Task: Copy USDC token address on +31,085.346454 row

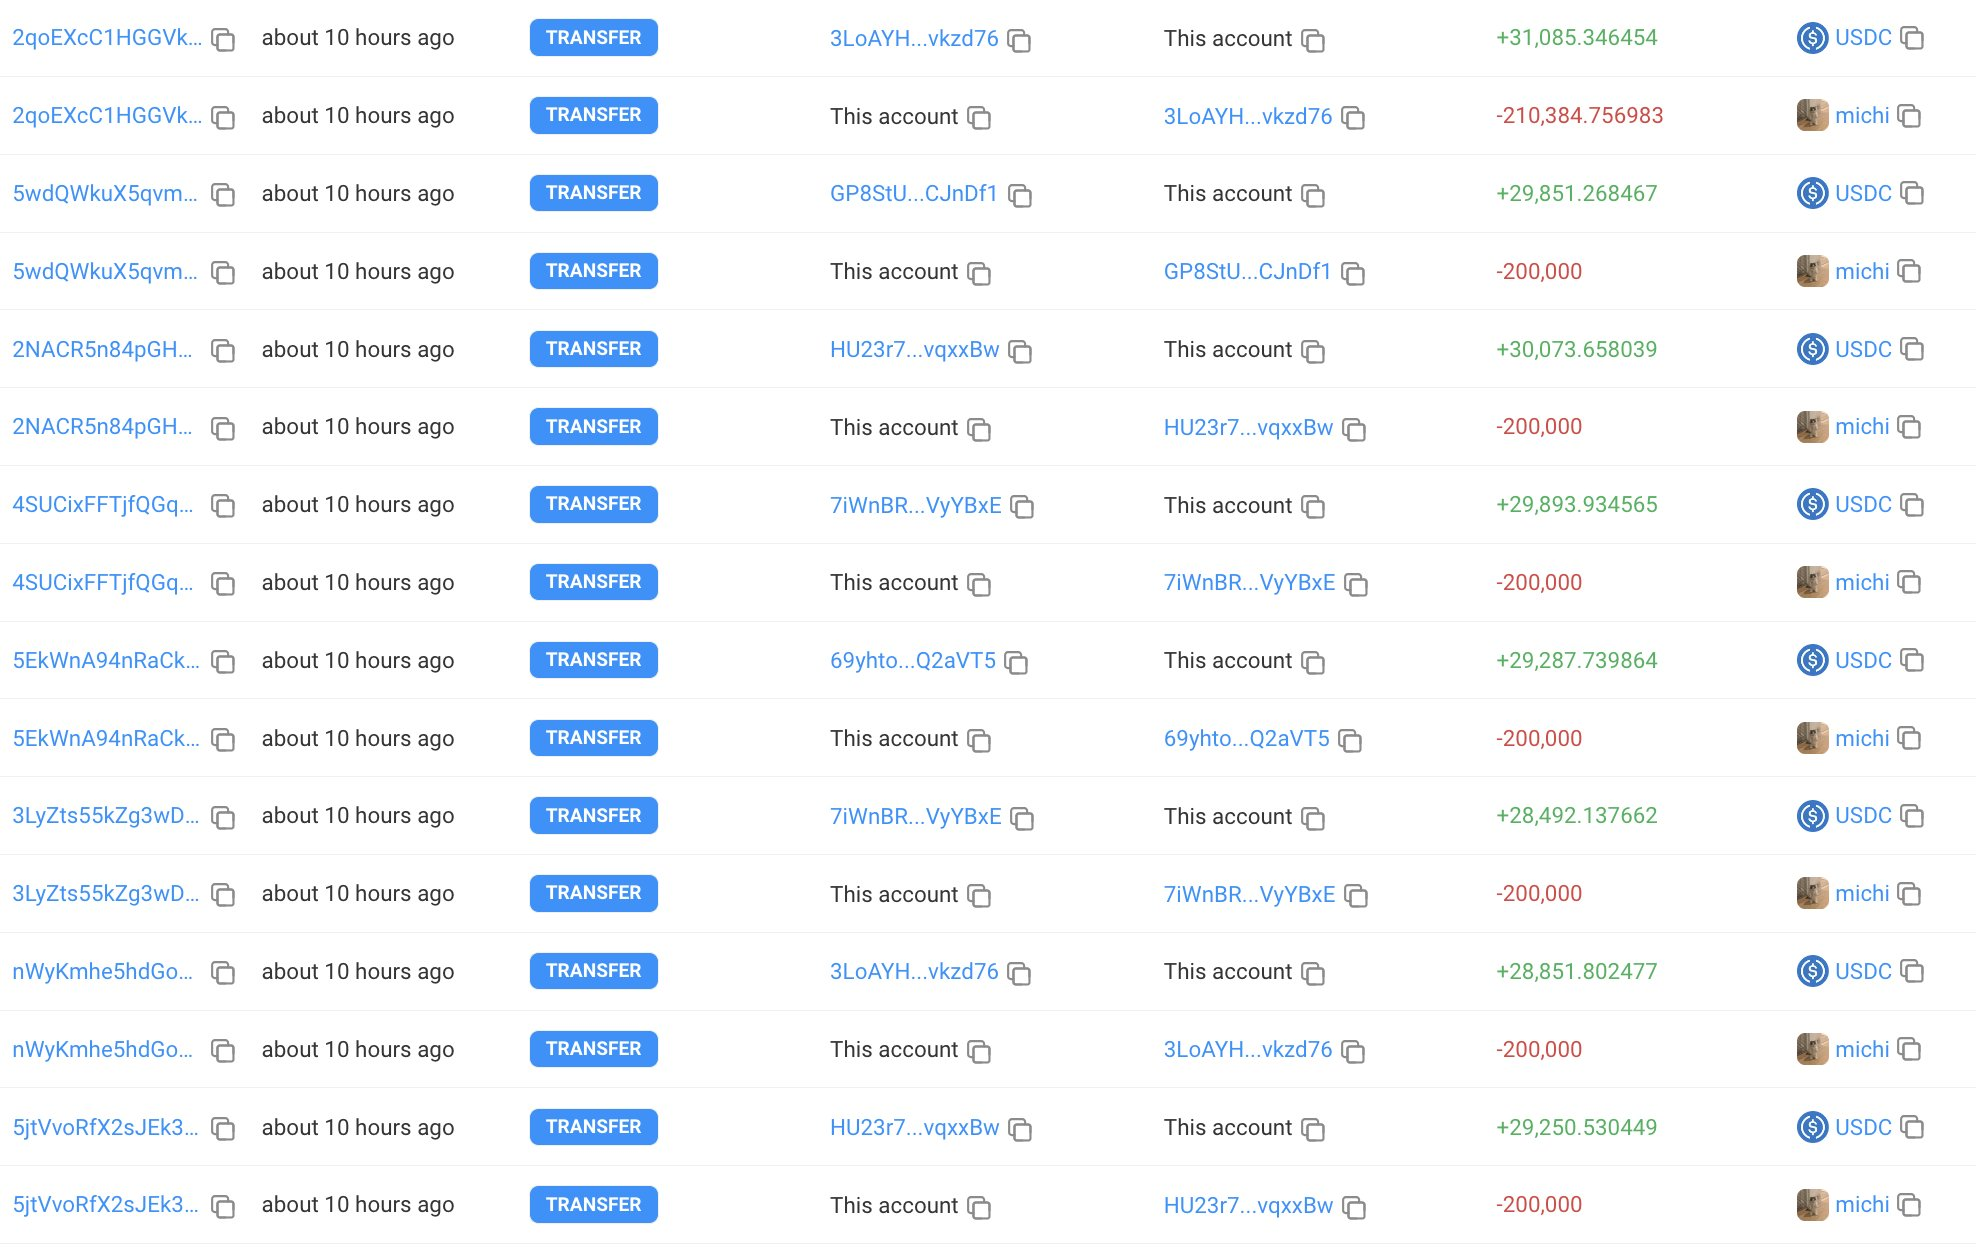Action: (x=1911, y=38)
